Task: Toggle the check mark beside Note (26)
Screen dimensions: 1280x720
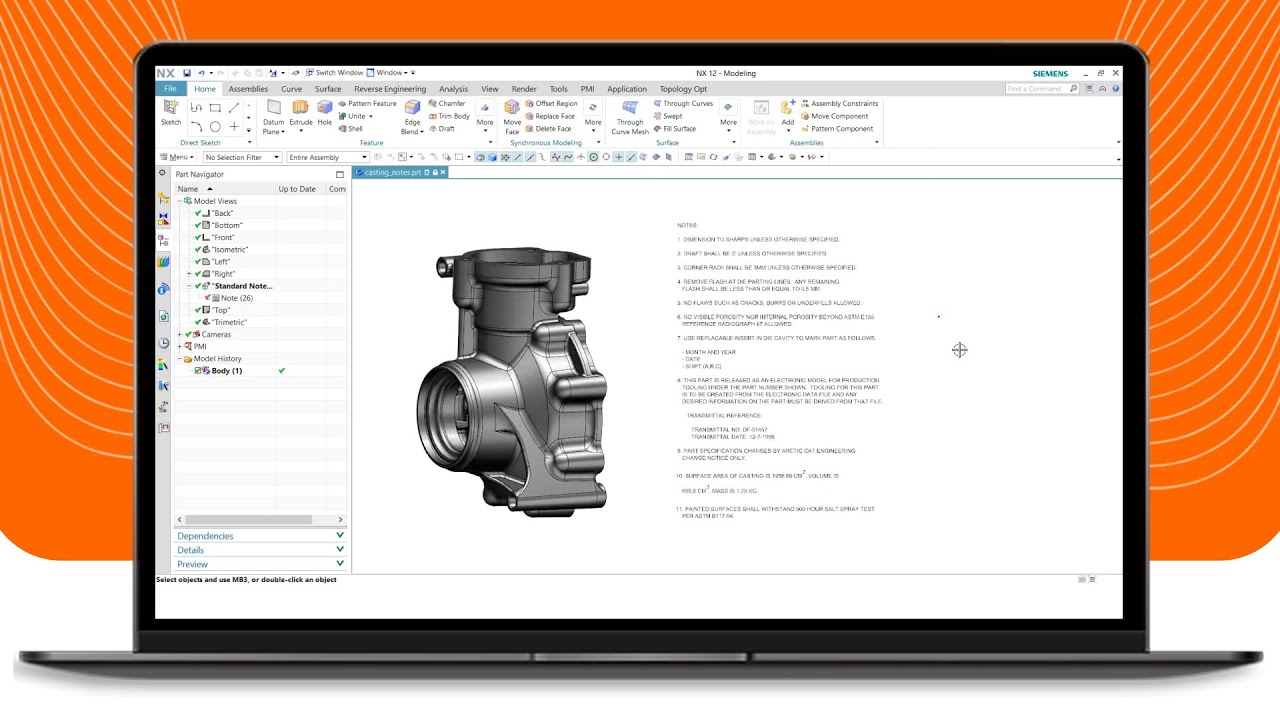Action: 209,298
